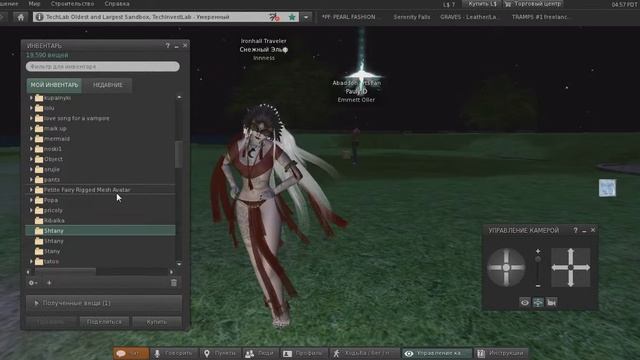Open the Чат chat button
The width and height of the screenshot is (640, 360).
tap(131, 353)
